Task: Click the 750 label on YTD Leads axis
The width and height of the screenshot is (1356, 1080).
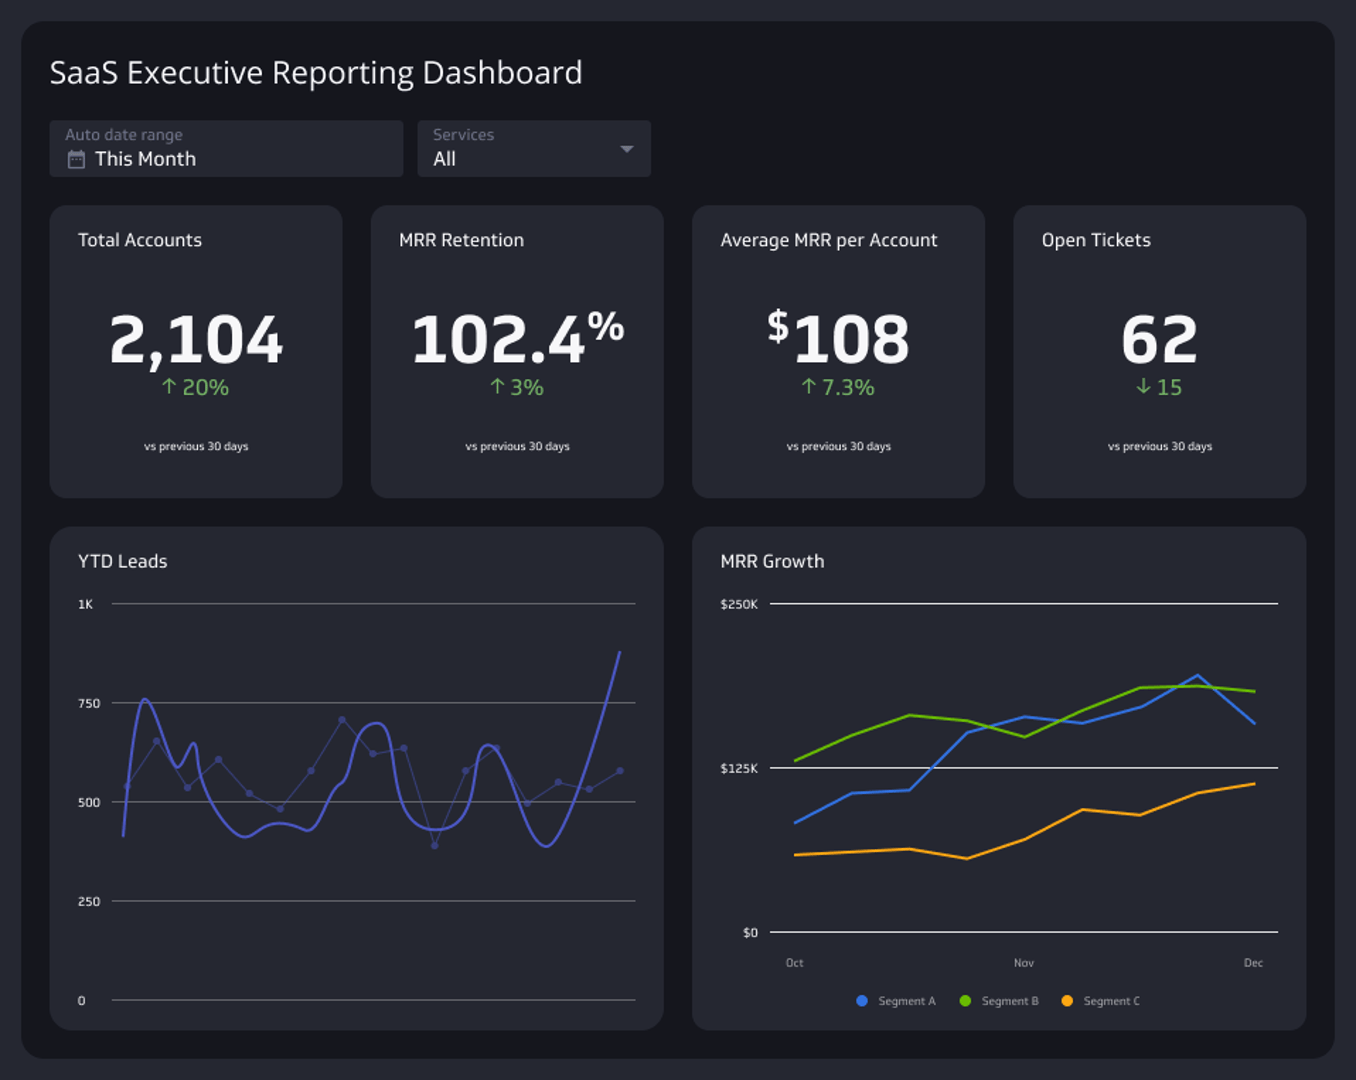Action: coord(89,703)
